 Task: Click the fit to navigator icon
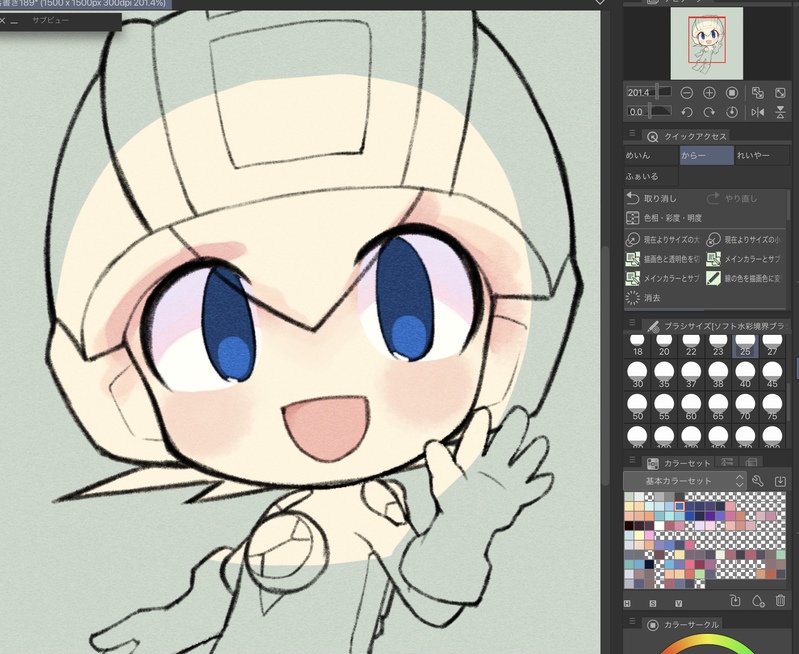click(758, 93)
